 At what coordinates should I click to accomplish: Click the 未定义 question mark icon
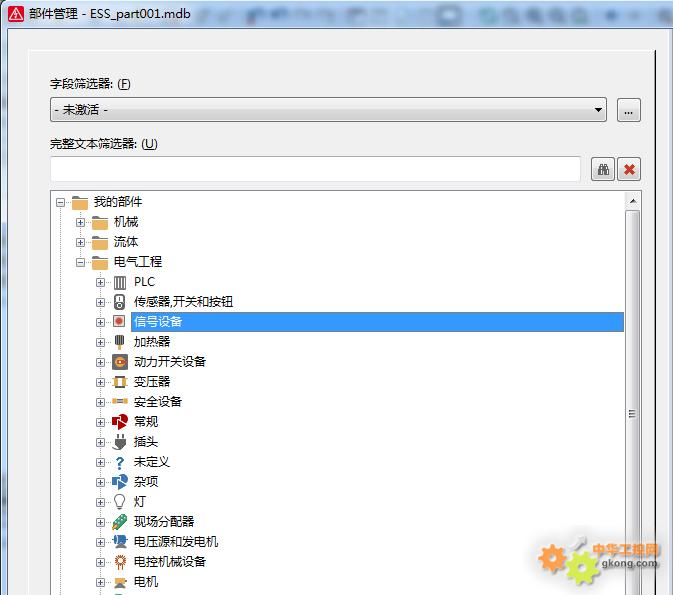[120, 463]
